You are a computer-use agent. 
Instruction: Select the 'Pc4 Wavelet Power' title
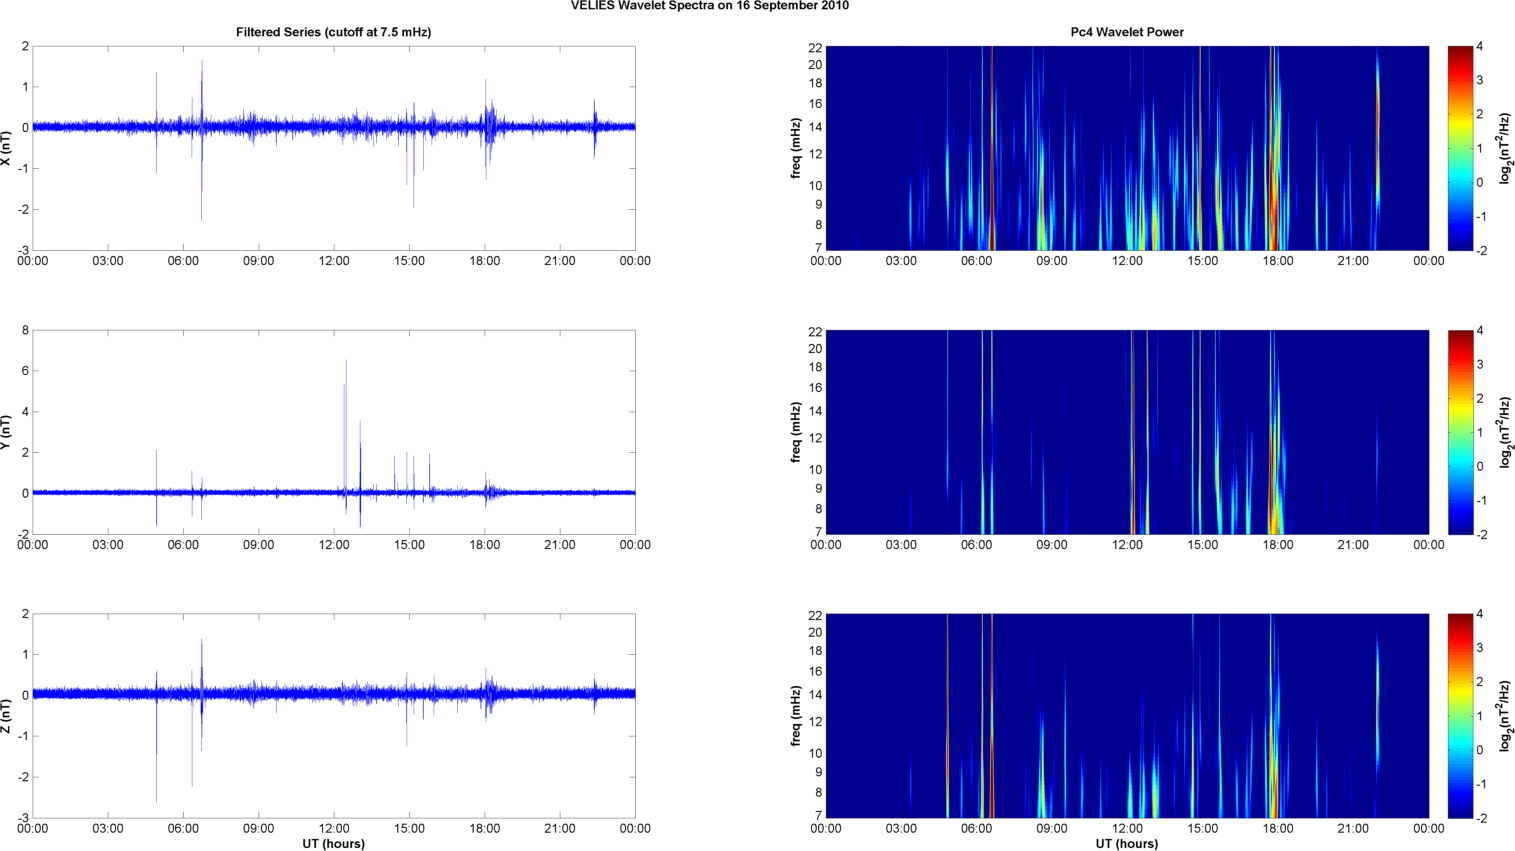tap(1126, 32)
